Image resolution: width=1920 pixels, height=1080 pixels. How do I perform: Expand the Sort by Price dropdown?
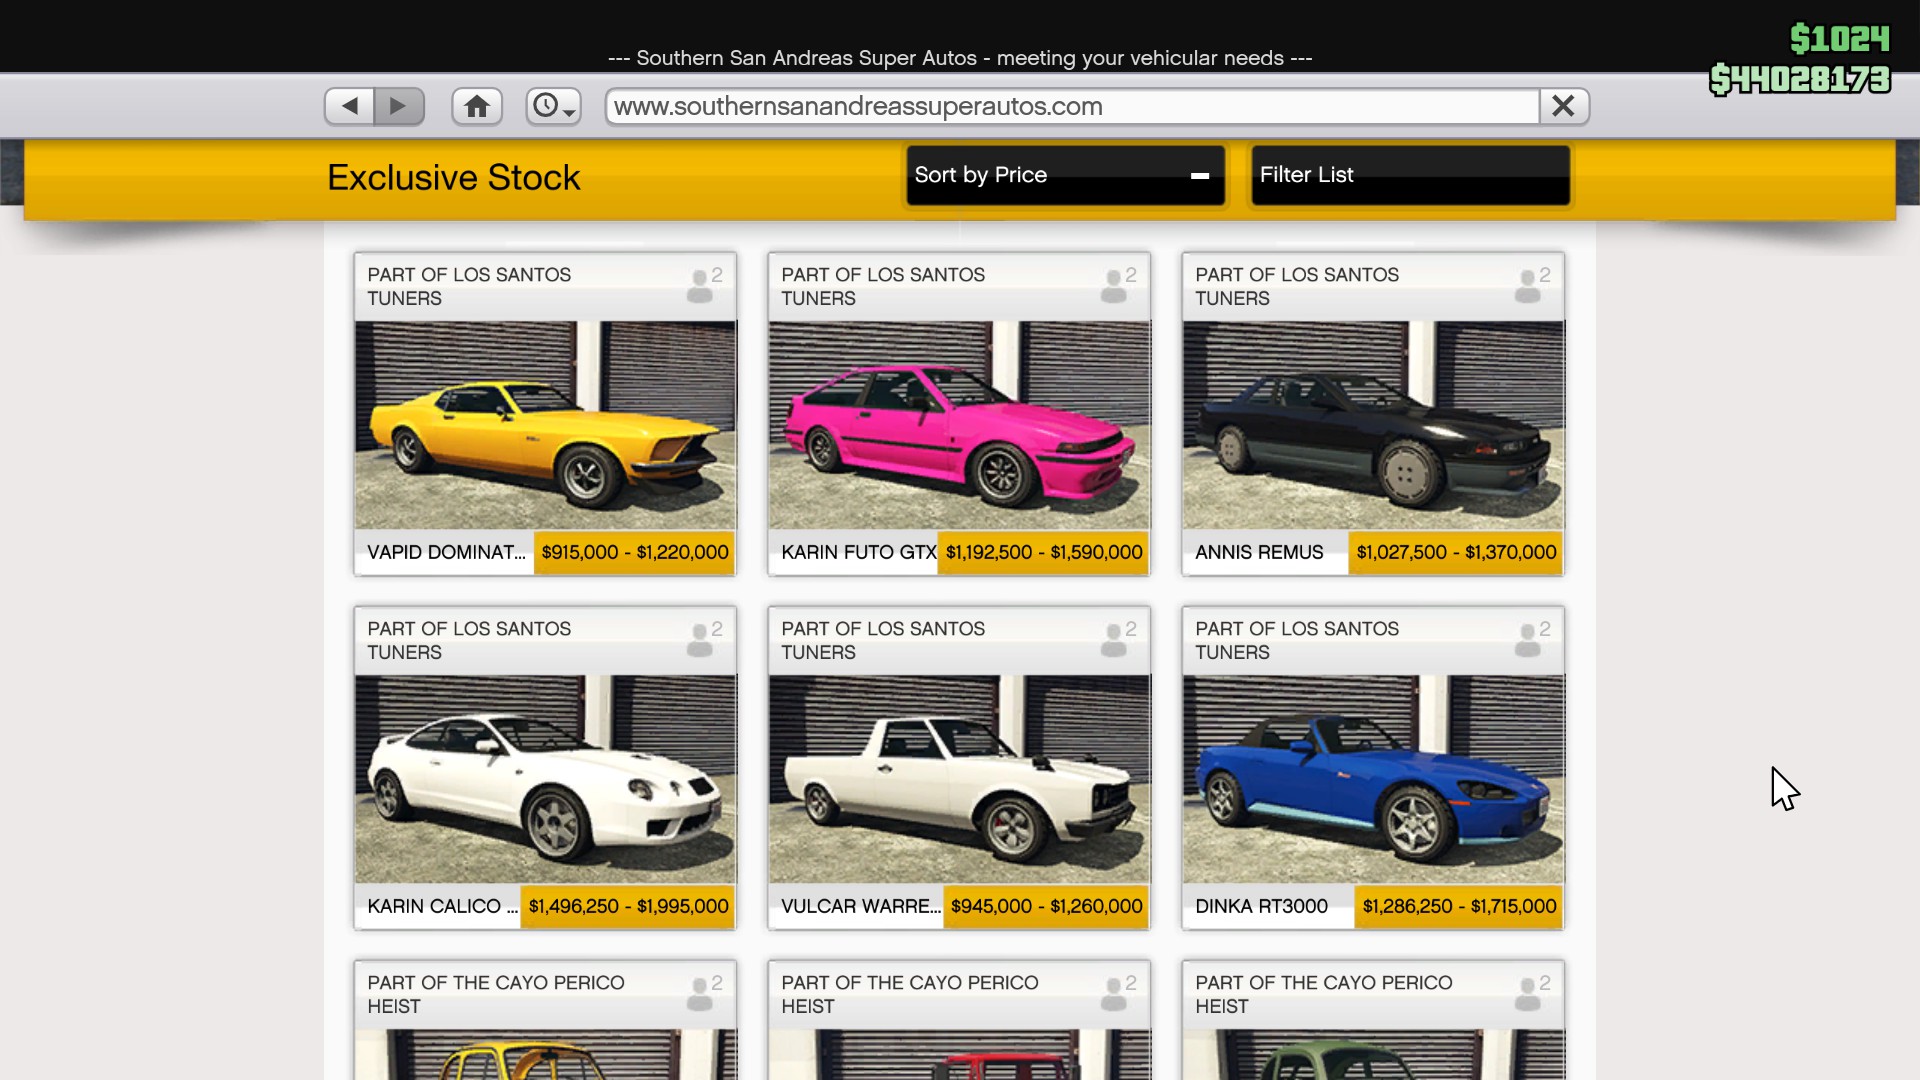(1064, 175)
